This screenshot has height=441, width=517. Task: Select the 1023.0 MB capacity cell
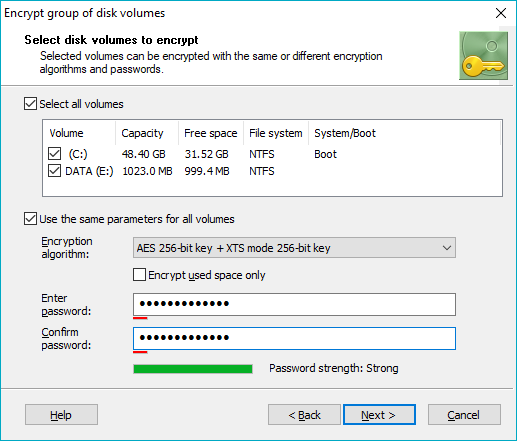click(x=147, y=171)
